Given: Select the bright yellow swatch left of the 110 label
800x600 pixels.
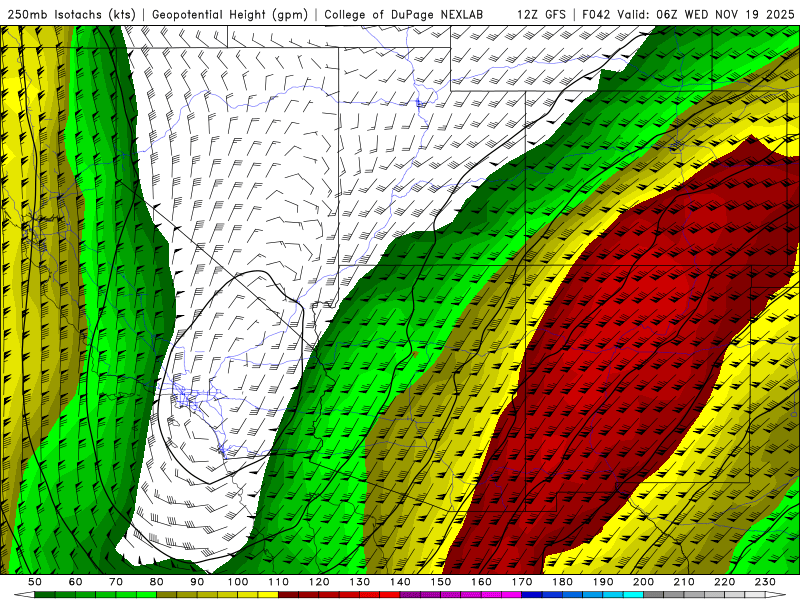Looking at the screenshot, I should (268, 595).
